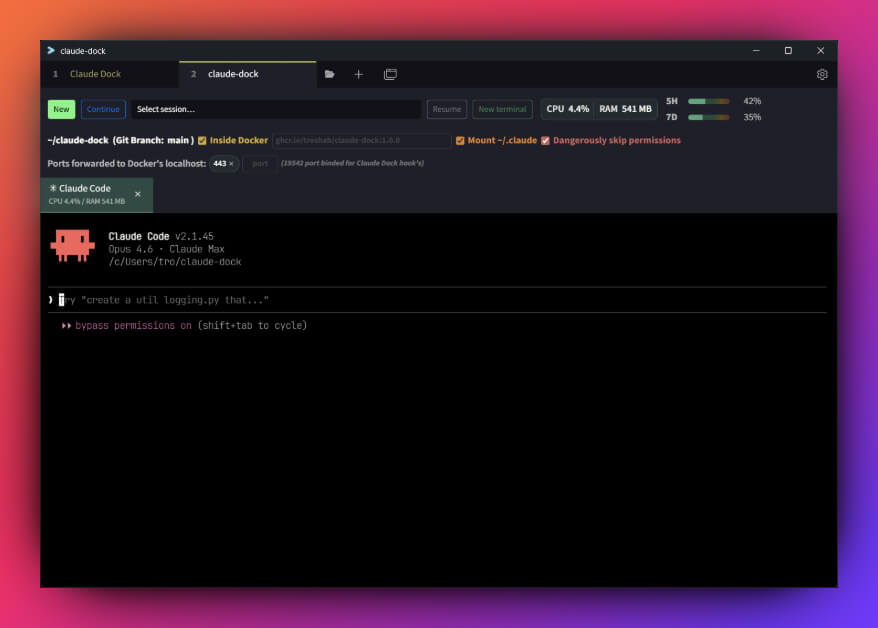
Task: Click the Continue button
Action: (x=103, y=109)
